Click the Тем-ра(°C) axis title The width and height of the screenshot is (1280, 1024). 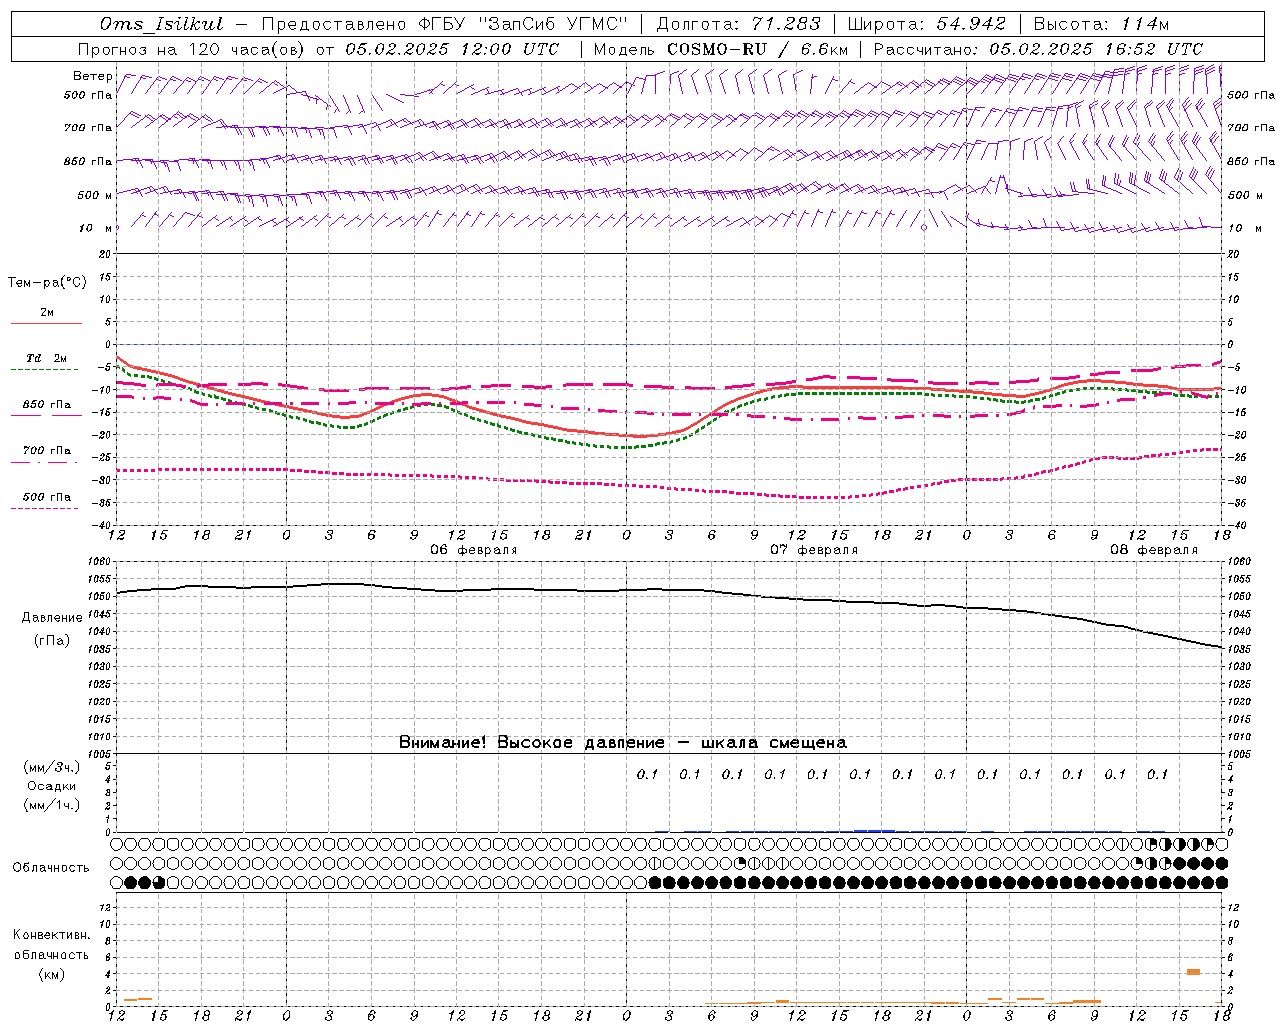tap(47, 283)
